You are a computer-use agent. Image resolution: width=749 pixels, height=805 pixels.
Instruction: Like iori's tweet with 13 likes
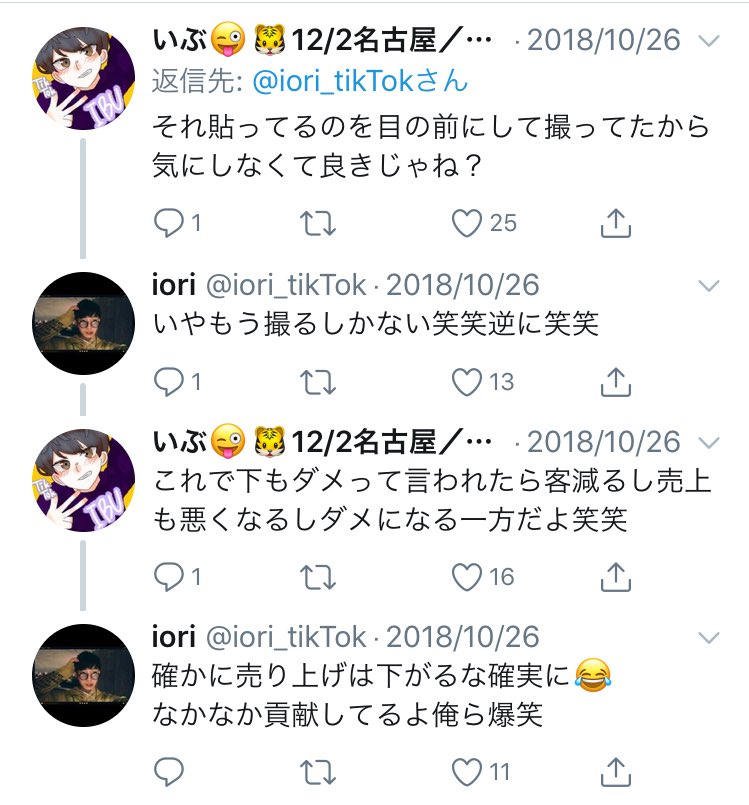click(468, 380)
